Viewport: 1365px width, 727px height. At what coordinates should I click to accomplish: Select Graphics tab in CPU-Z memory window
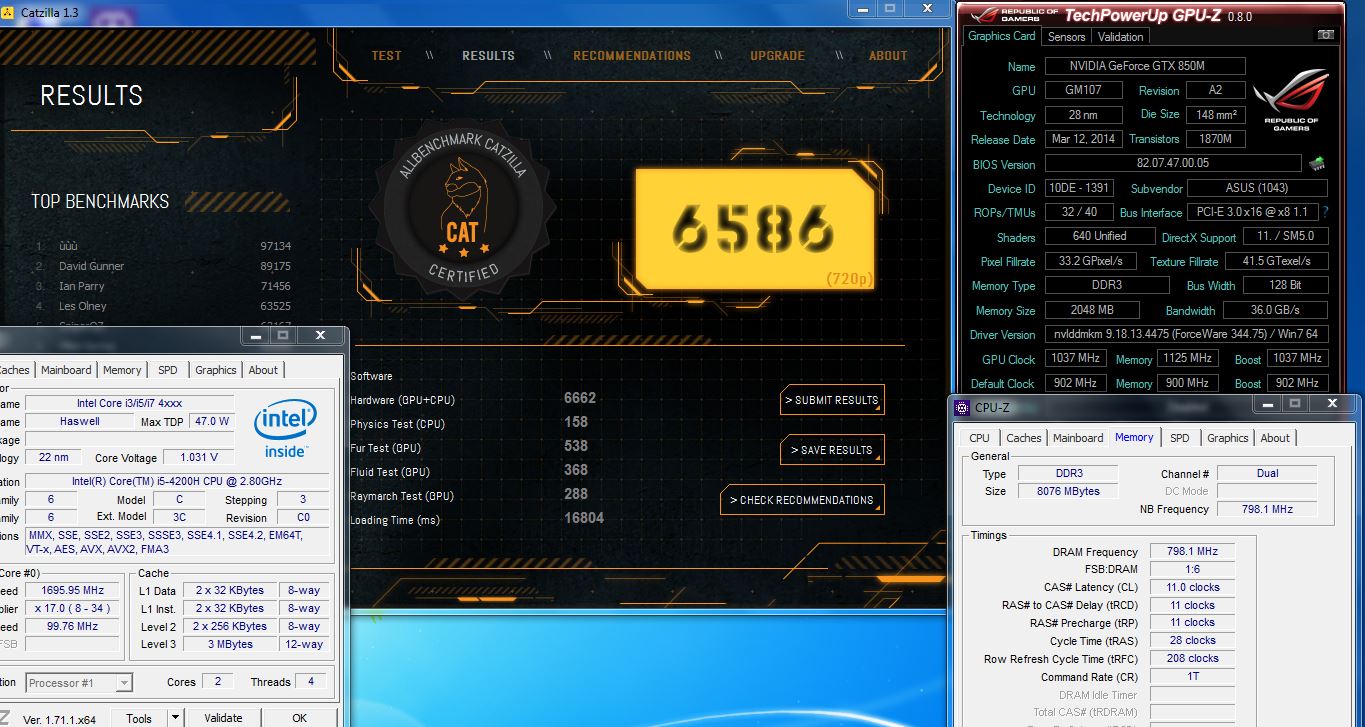[x=1228, y=438]
